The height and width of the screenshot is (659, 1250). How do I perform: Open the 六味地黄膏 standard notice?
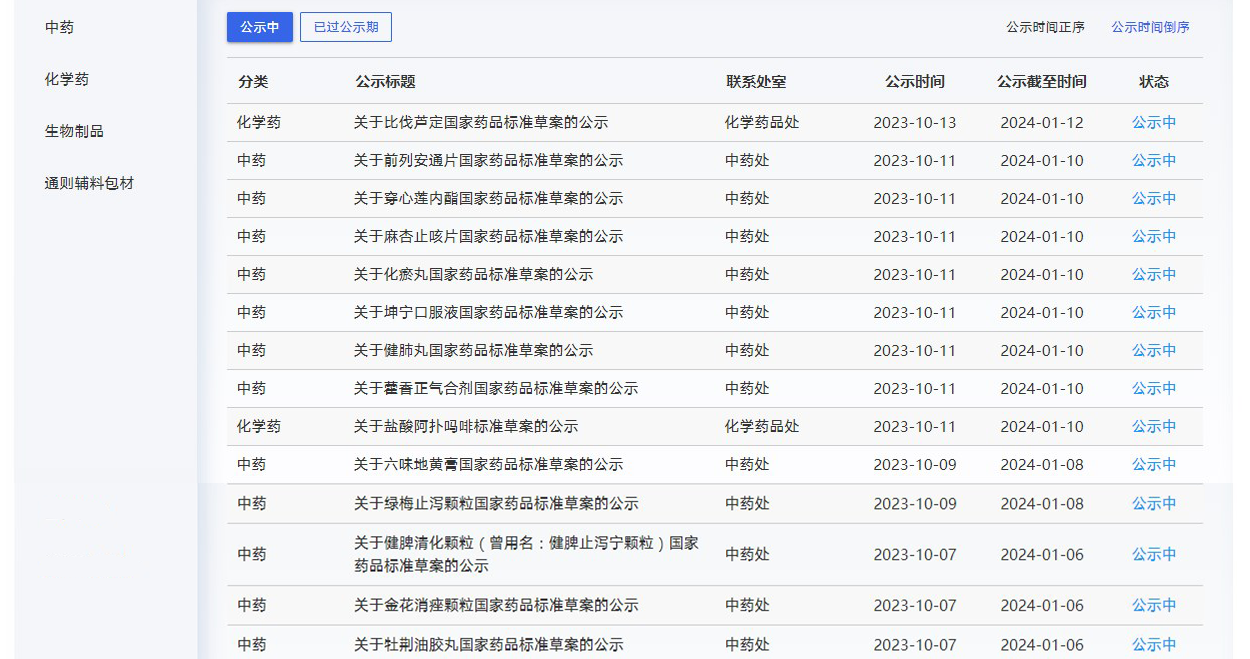(487, 465)
